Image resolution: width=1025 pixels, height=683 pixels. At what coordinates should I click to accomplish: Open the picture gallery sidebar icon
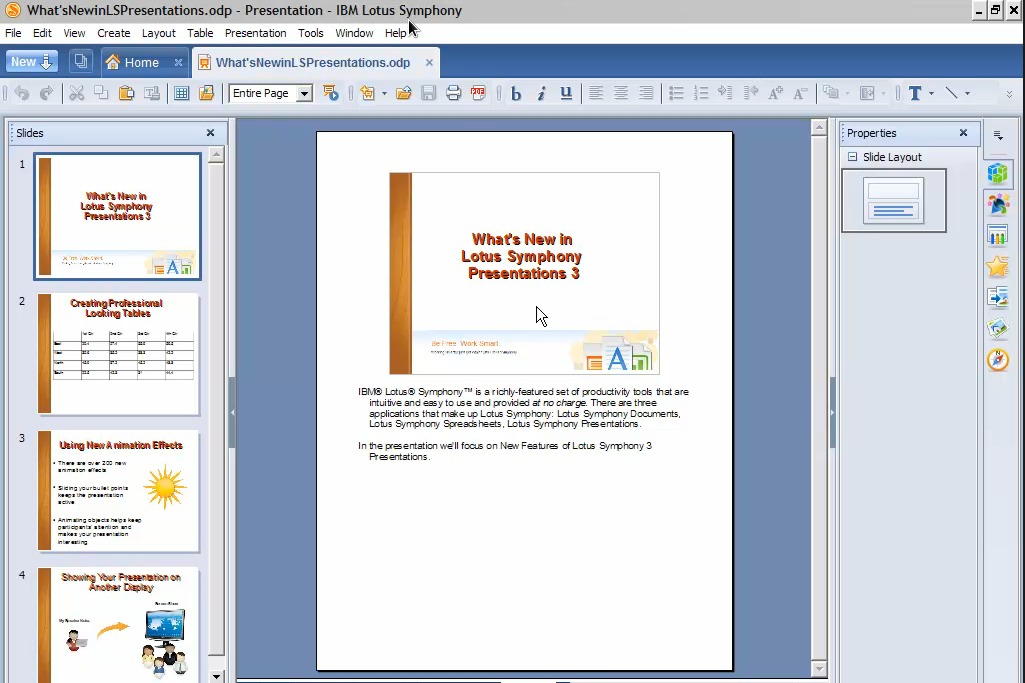tap(998, 328)
